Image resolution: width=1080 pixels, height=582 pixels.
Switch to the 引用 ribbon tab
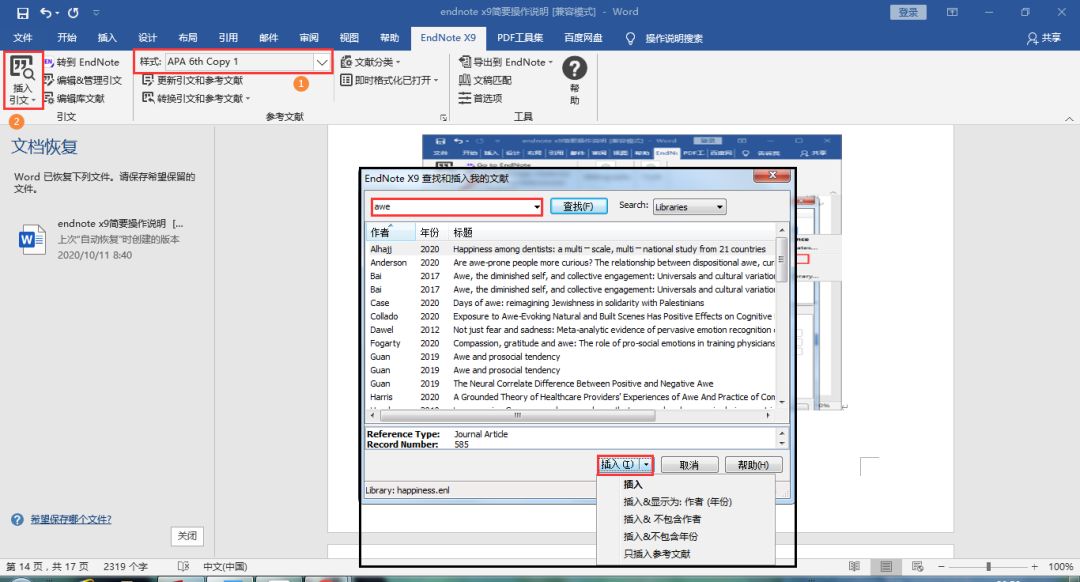228,38
